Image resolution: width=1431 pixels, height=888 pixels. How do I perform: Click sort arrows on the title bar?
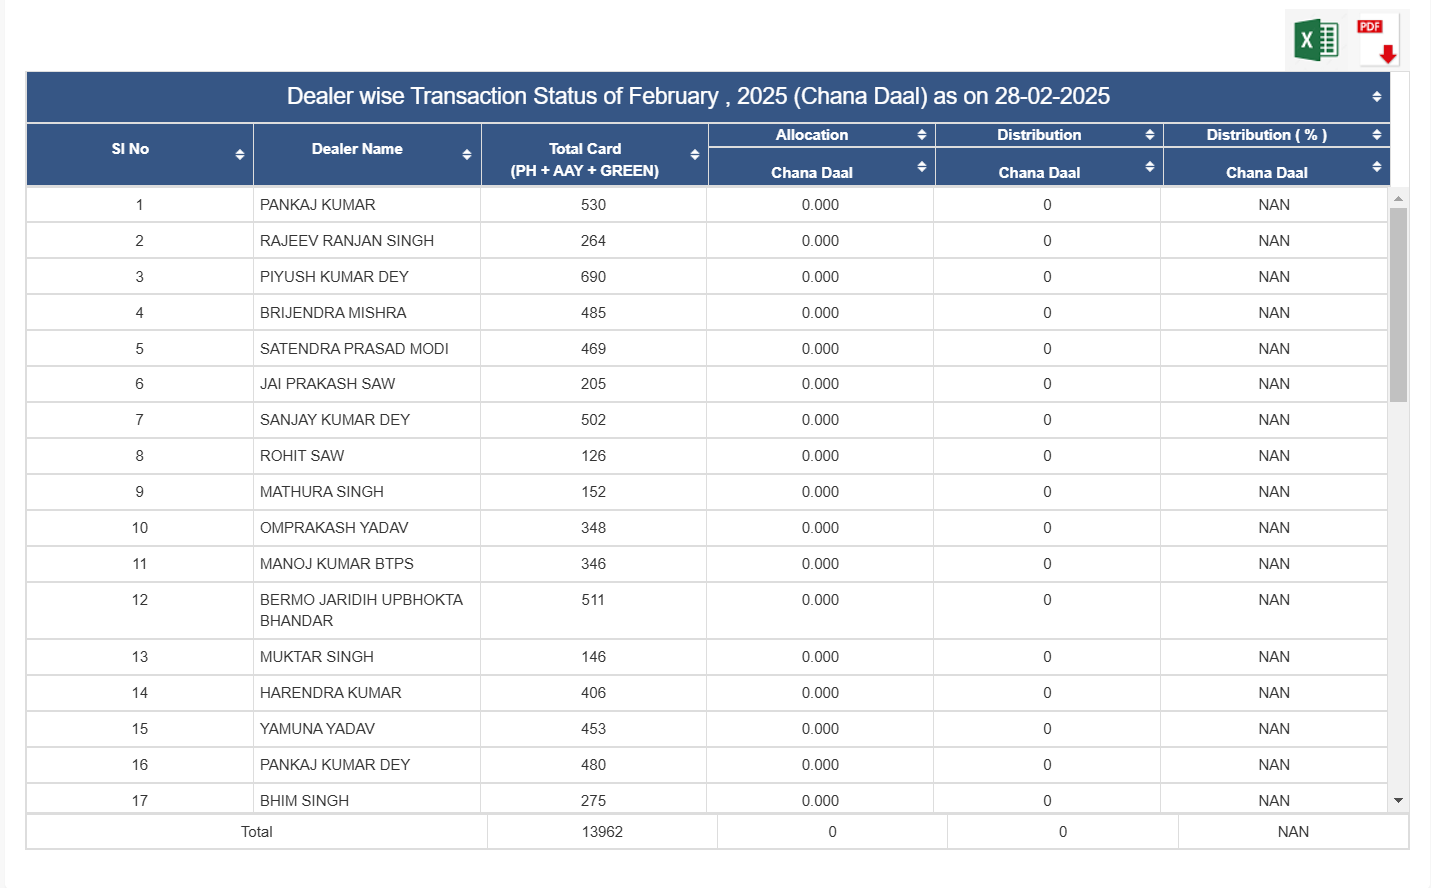click(x=1377, y=97)
